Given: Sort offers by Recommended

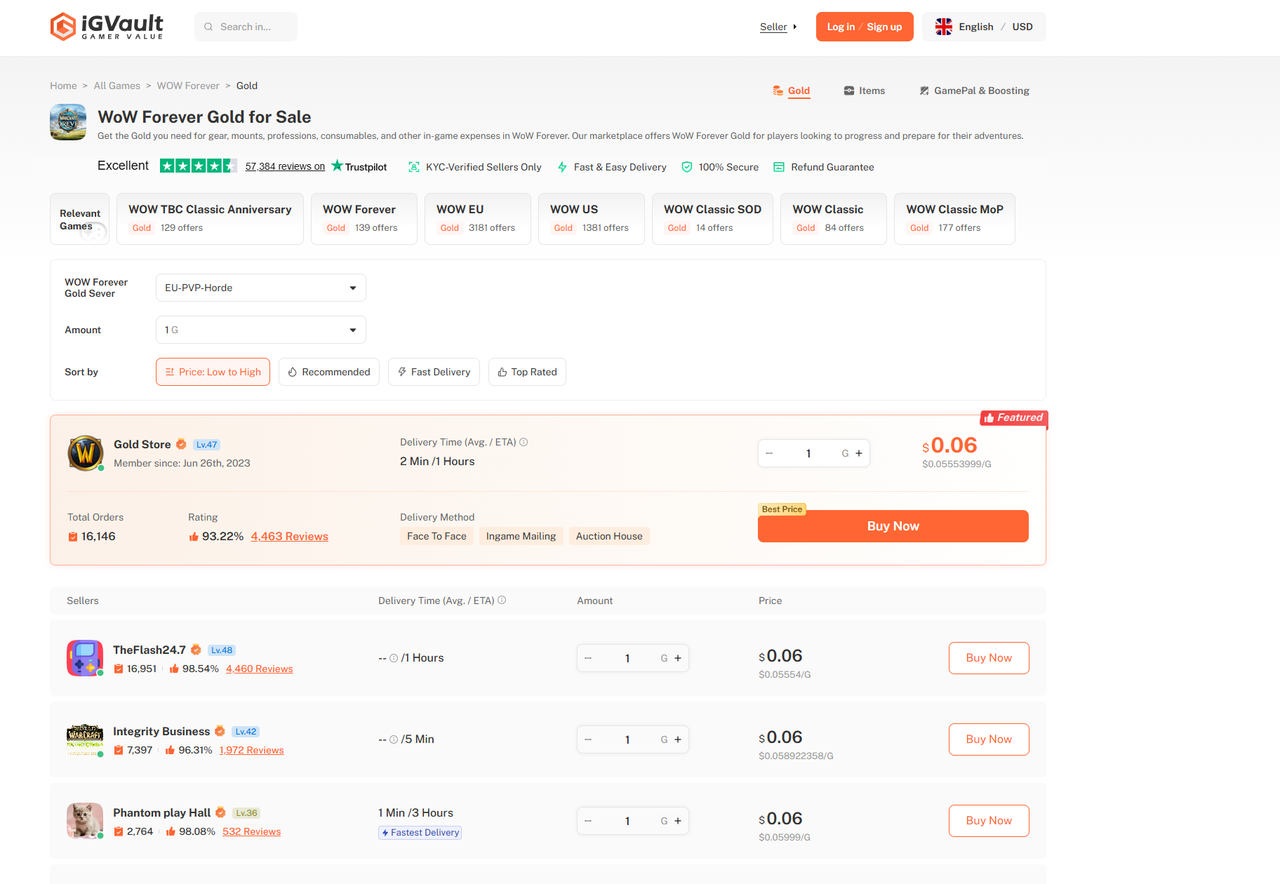Looking at the screenshot, I should point(329,372).
